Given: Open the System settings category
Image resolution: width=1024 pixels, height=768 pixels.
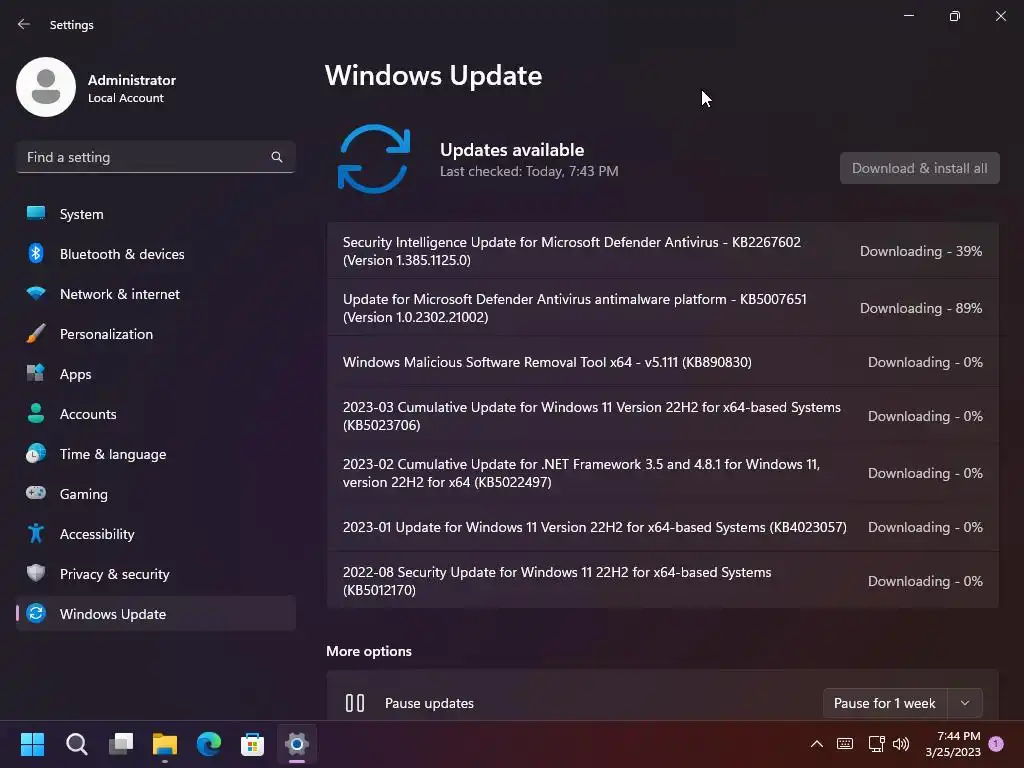Looking at the screenshot, I should pyautogui.click(x=155, y=214).
